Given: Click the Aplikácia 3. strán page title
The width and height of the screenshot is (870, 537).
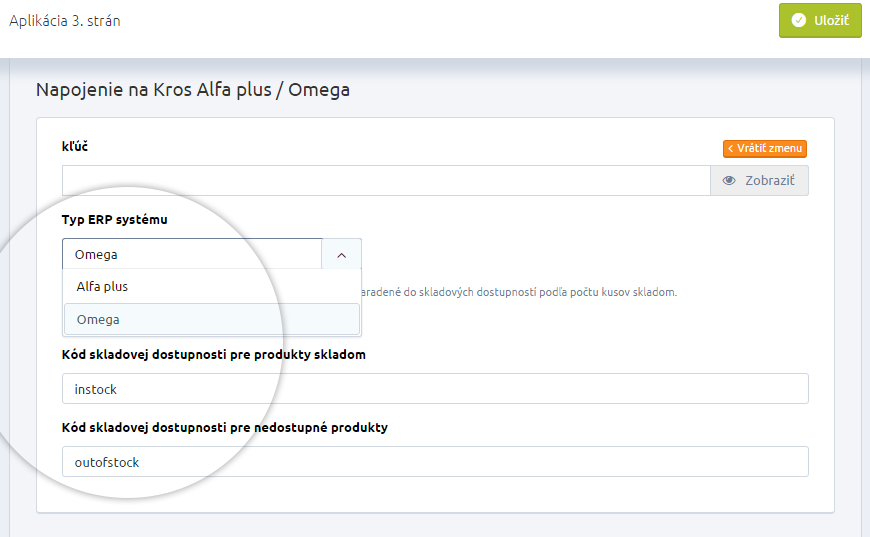Looking at the screenshot, I should pyautogui.click(x=65, y=21).
